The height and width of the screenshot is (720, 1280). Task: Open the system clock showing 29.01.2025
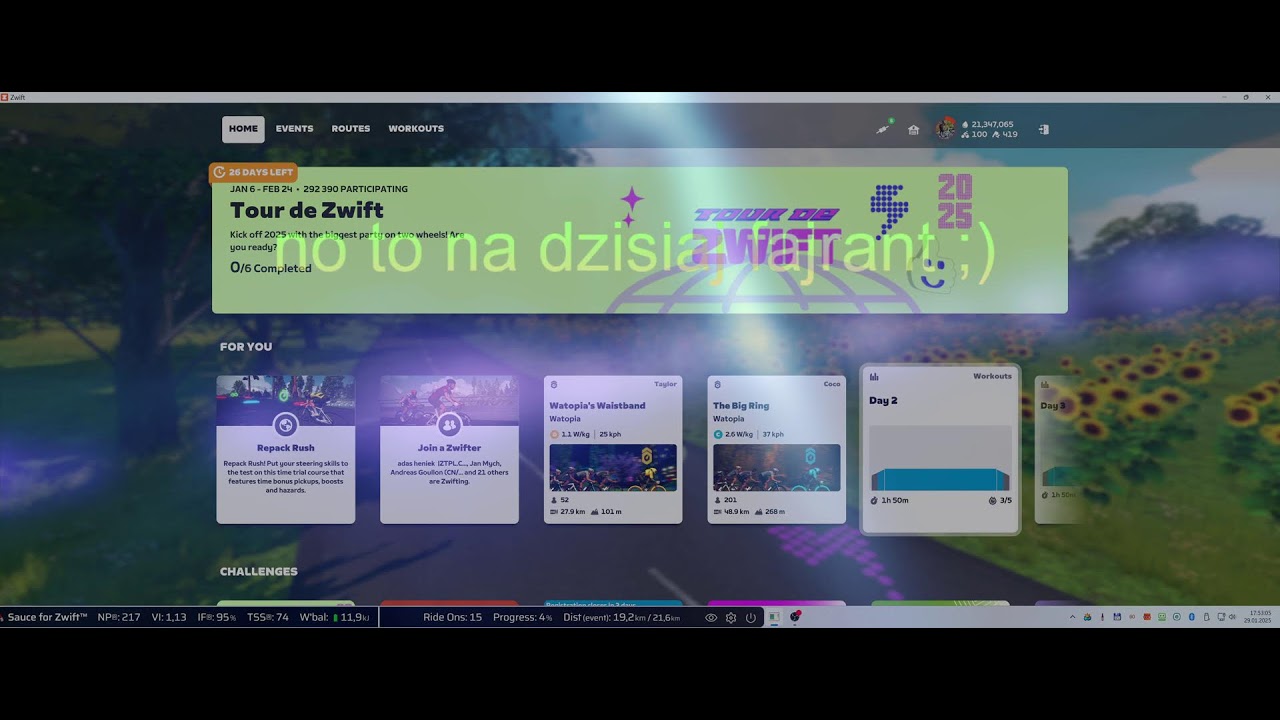1258,617
